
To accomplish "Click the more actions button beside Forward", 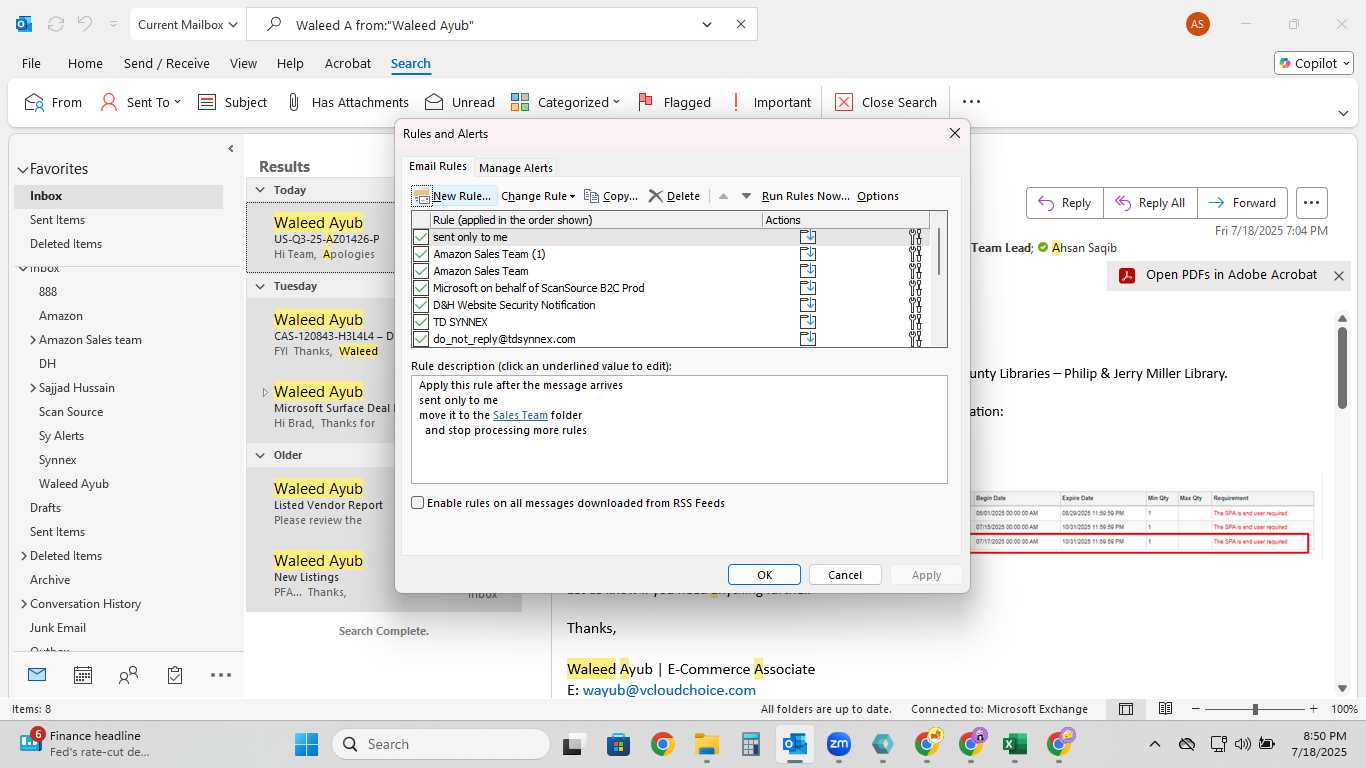I will click(x=1312, y=202).
